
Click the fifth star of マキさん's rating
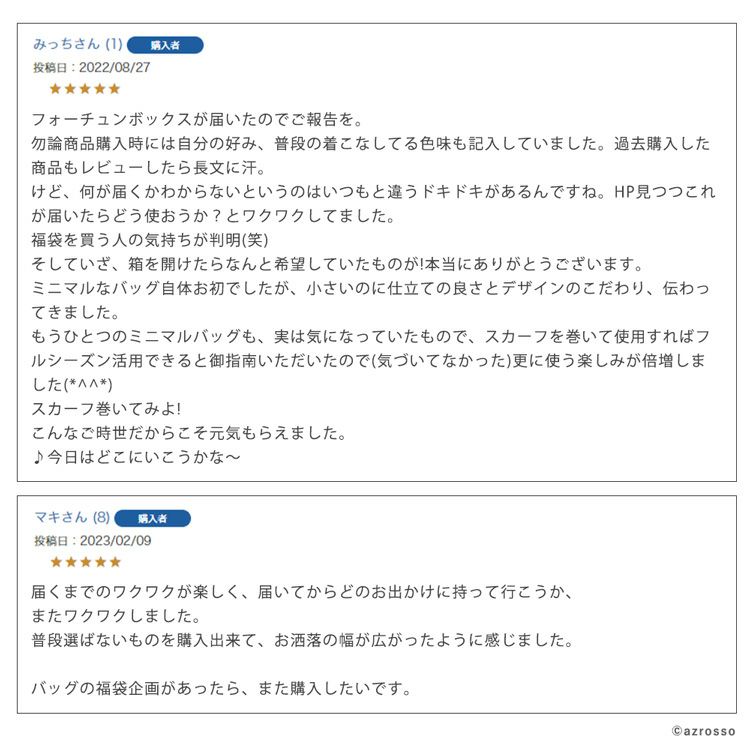(115, 562)
